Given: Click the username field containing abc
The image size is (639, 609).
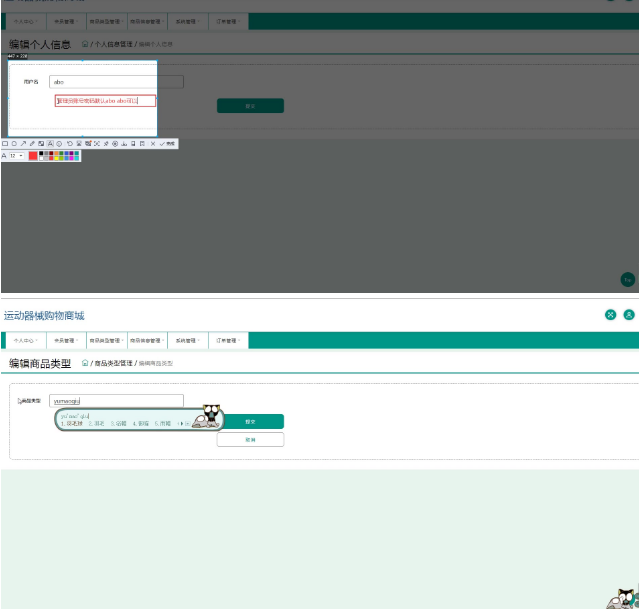Looking at the screenshot, I should [116, 82].
